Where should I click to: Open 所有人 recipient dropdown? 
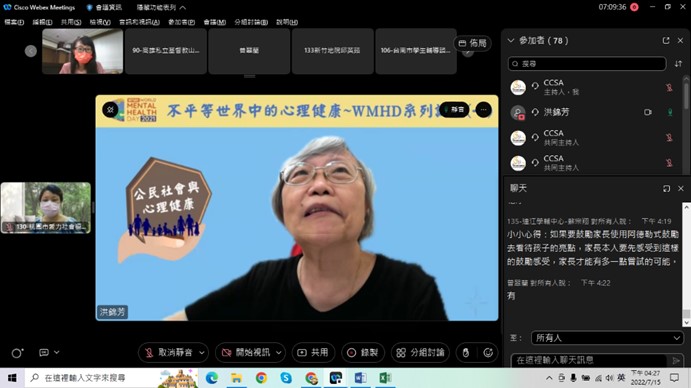[x=607, y=338]
